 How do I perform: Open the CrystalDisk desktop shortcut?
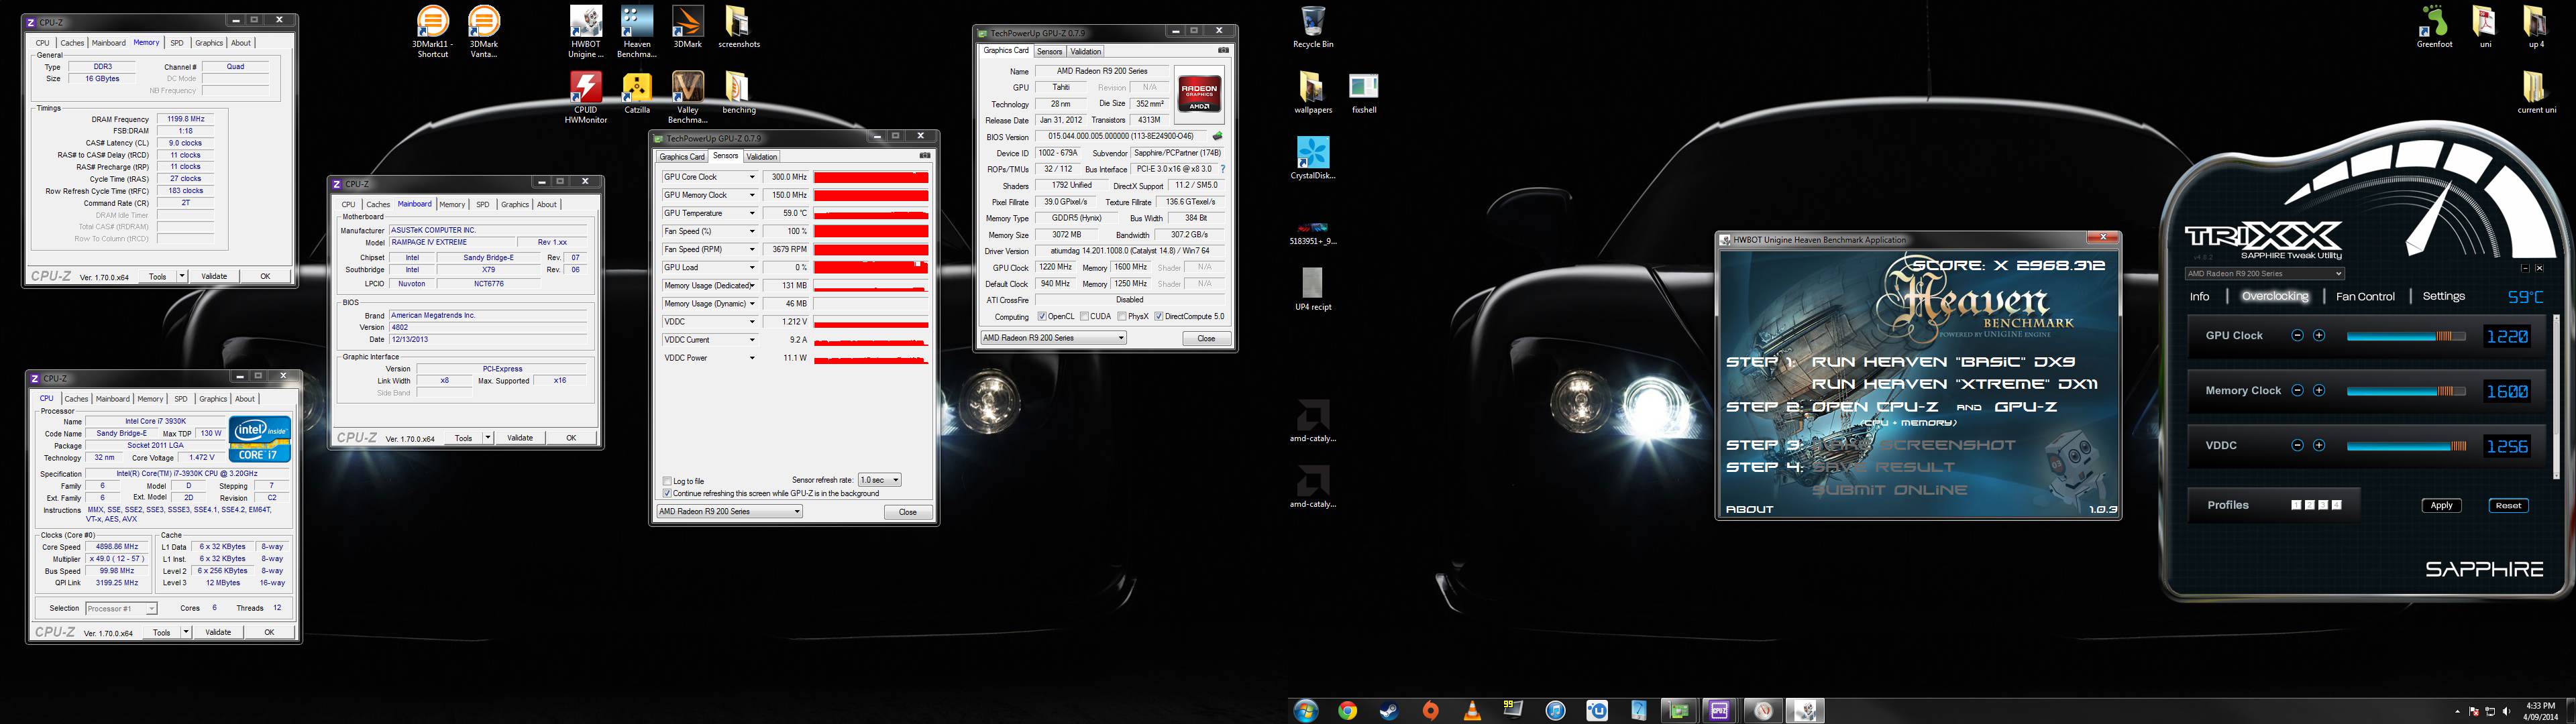point(1313,159)
